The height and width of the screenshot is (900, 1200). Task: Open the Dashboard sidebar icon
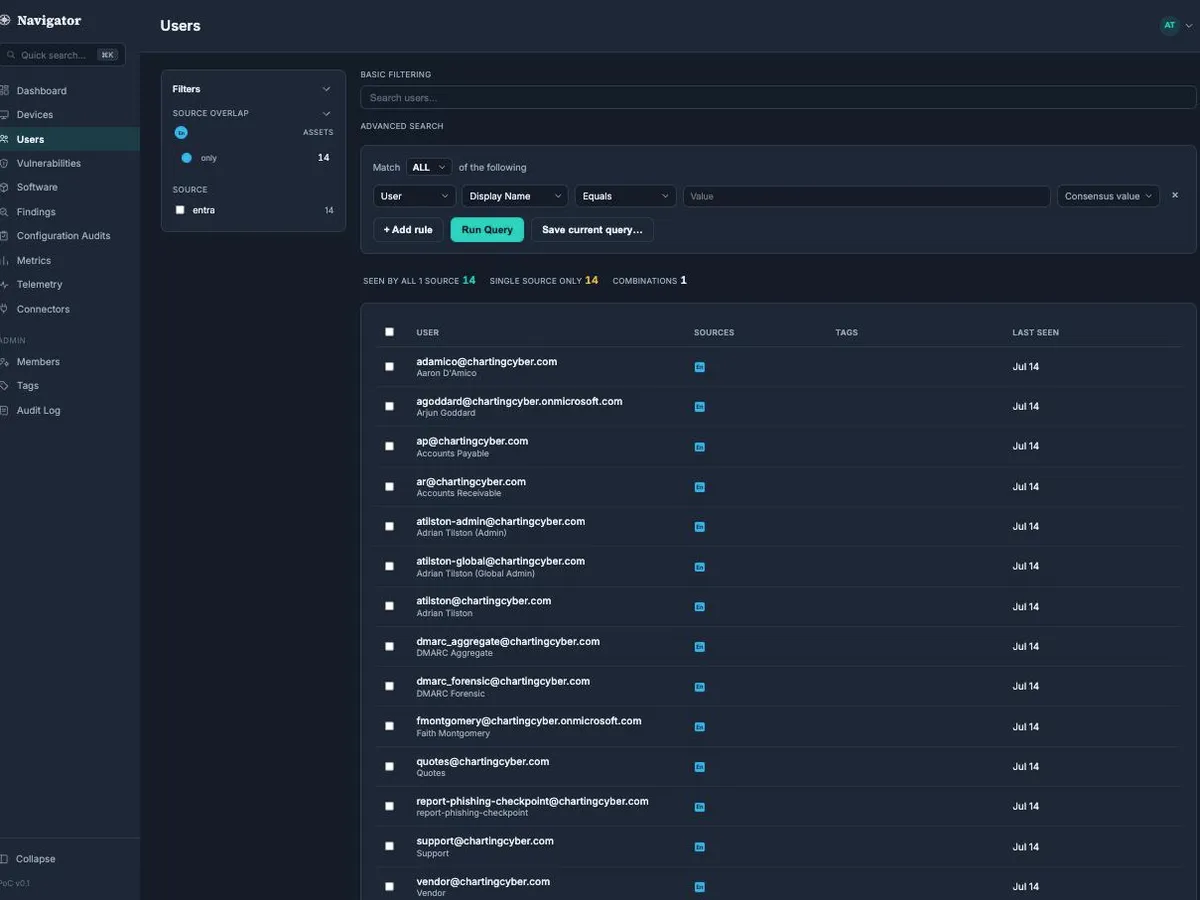coord(4,91)
